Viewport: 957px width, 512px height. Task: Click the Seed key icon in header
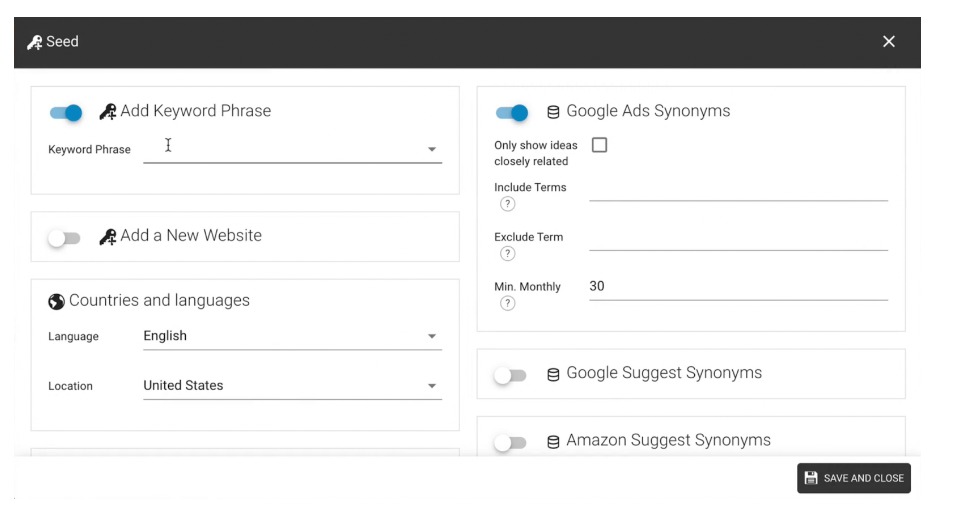point(34,42)
